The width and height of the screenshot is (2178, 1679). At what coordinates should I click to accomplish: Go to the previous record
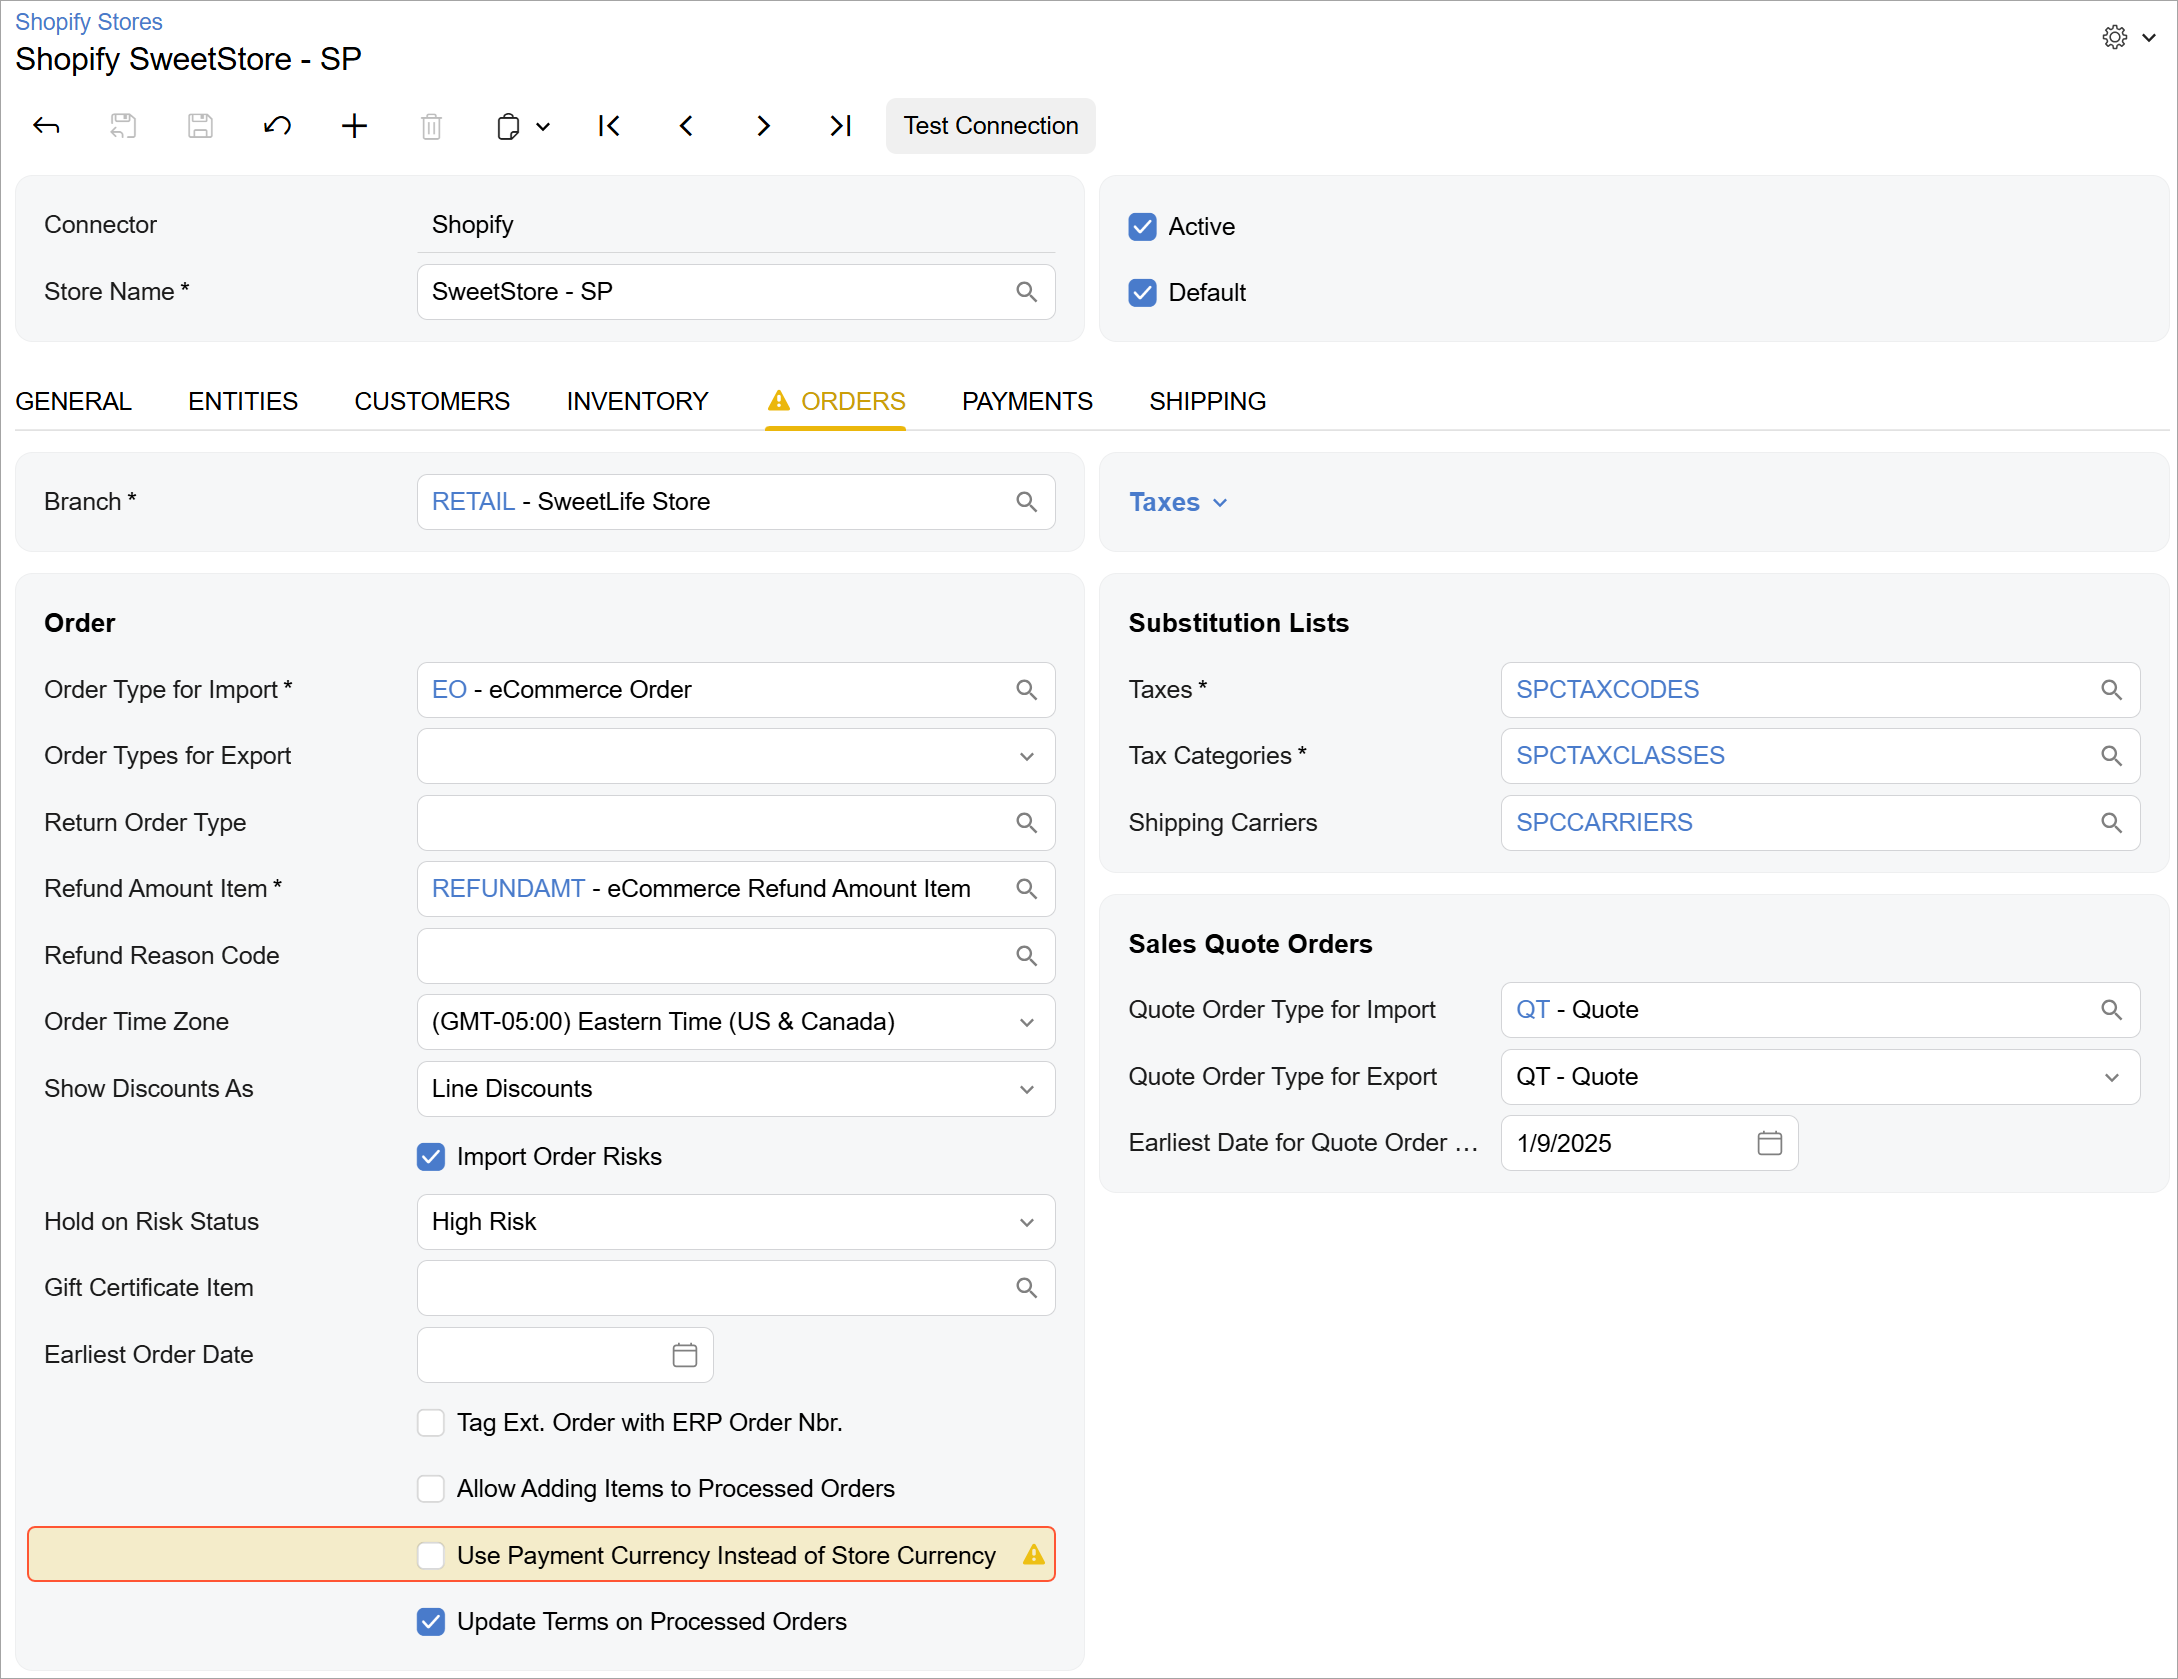click(686, 126)
